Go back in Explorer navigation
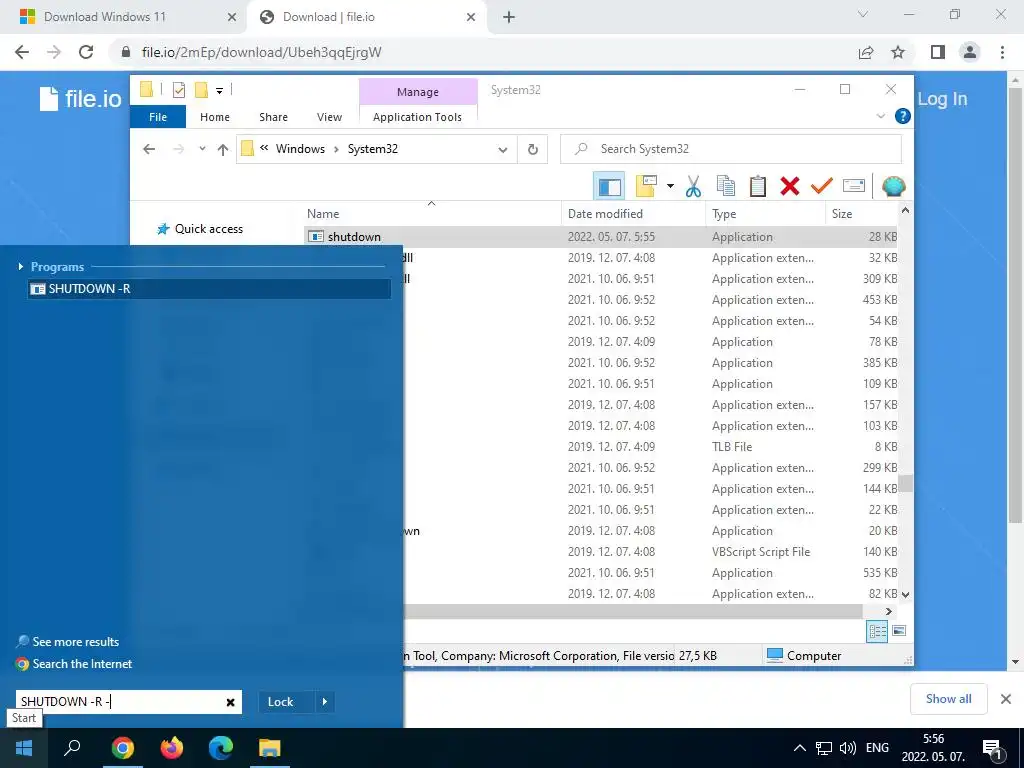This screenshot has height=768, width=1024. coord(149,150)
